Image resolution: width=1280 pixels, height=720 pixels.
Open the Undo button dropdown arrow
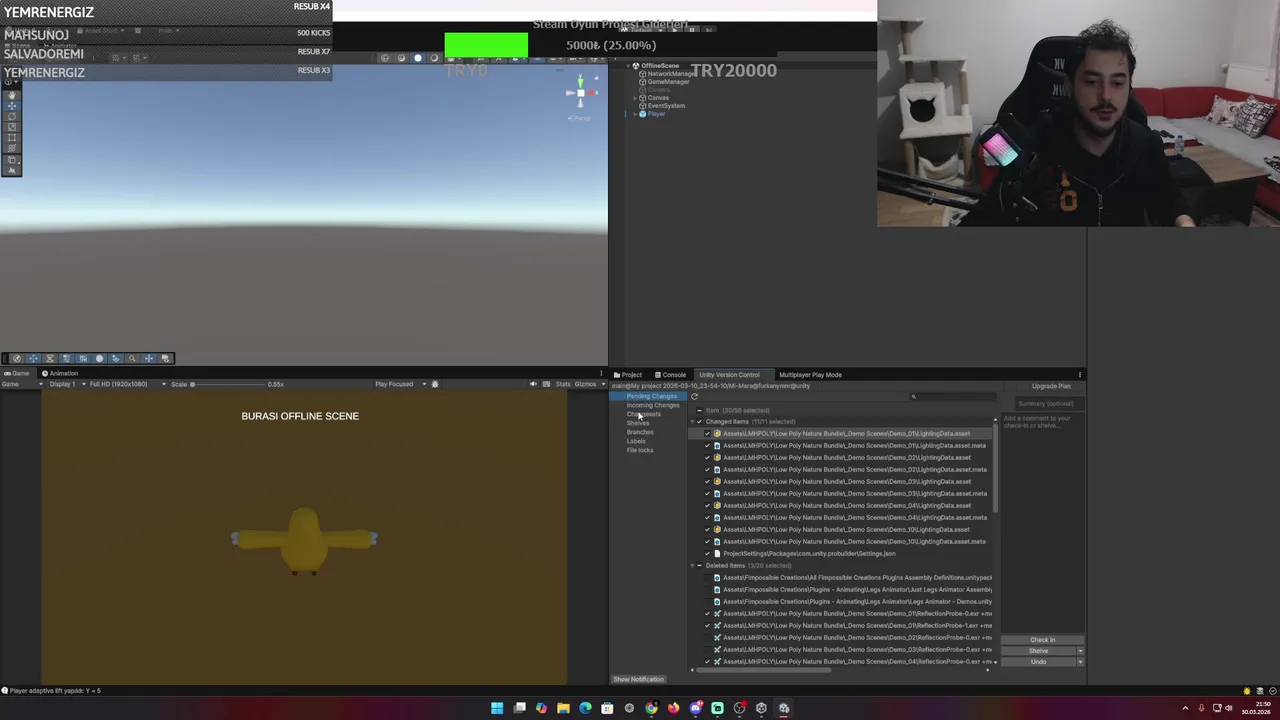pos(1080,662)
